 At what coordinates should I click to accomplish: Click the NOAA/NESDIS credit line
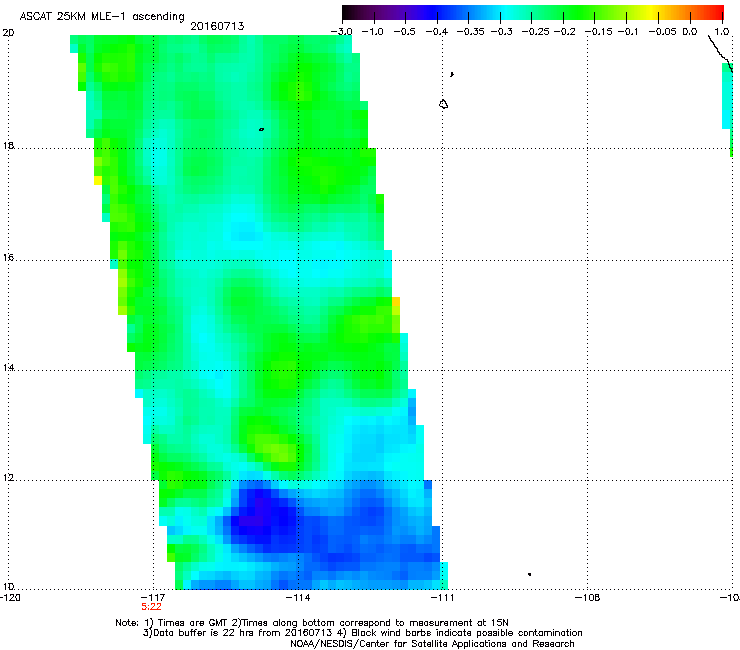tap(432, 644)
